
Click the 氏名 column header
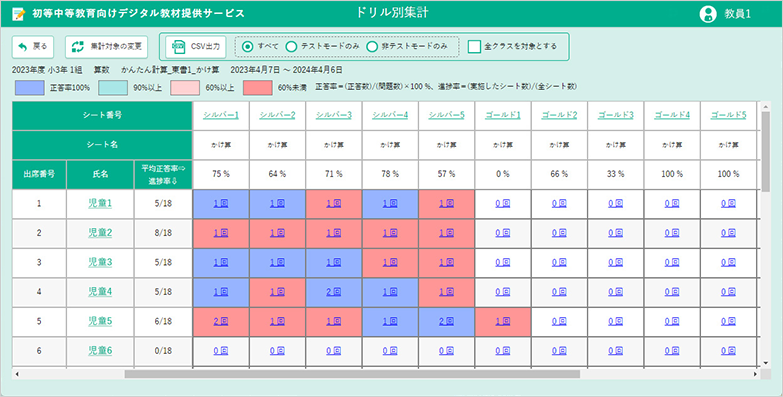pos(100,175)
